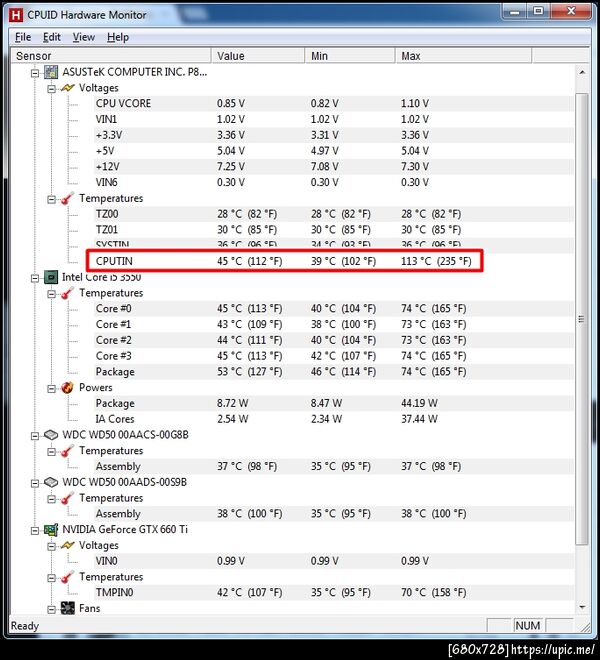Collapse Intel Core Temperatures group

tap(51, 294)
